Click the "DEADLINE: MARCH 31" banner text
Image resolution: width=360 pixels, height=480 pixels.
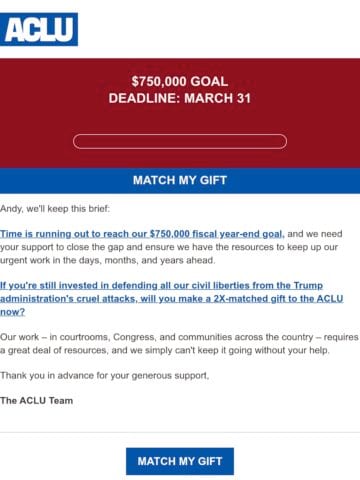click(180, 98)
